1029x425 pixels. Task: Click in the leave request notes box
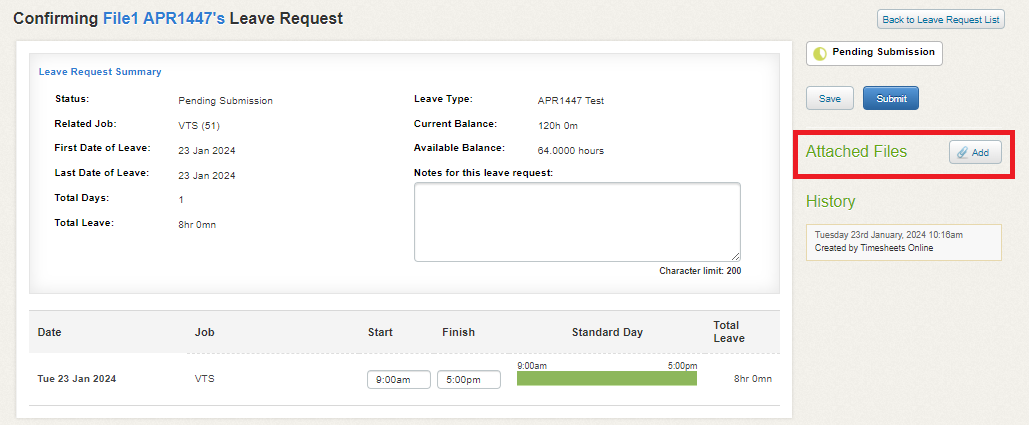577,222
